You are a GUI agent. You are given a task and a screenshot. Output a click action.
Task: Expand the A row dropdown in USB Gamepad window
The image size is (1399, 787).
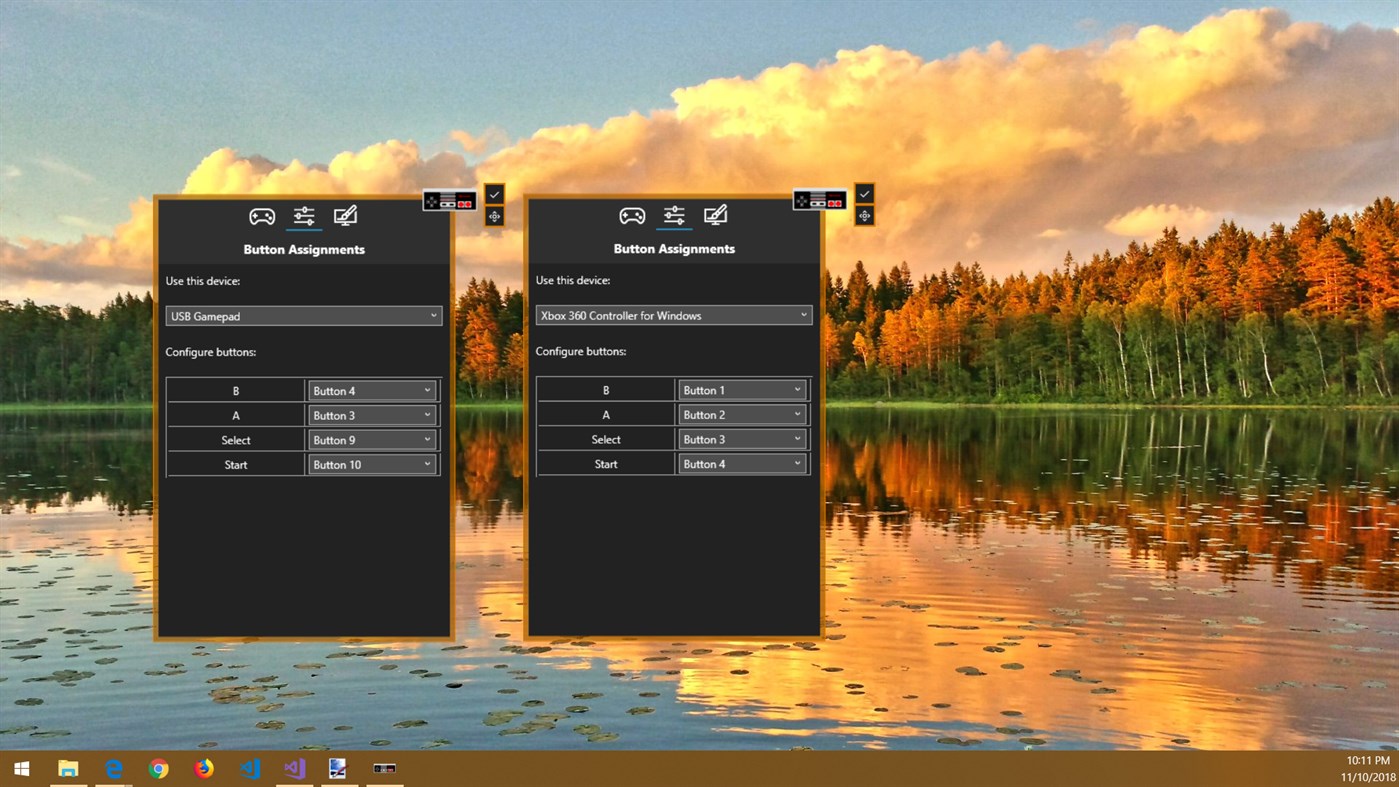pos(372,415)
